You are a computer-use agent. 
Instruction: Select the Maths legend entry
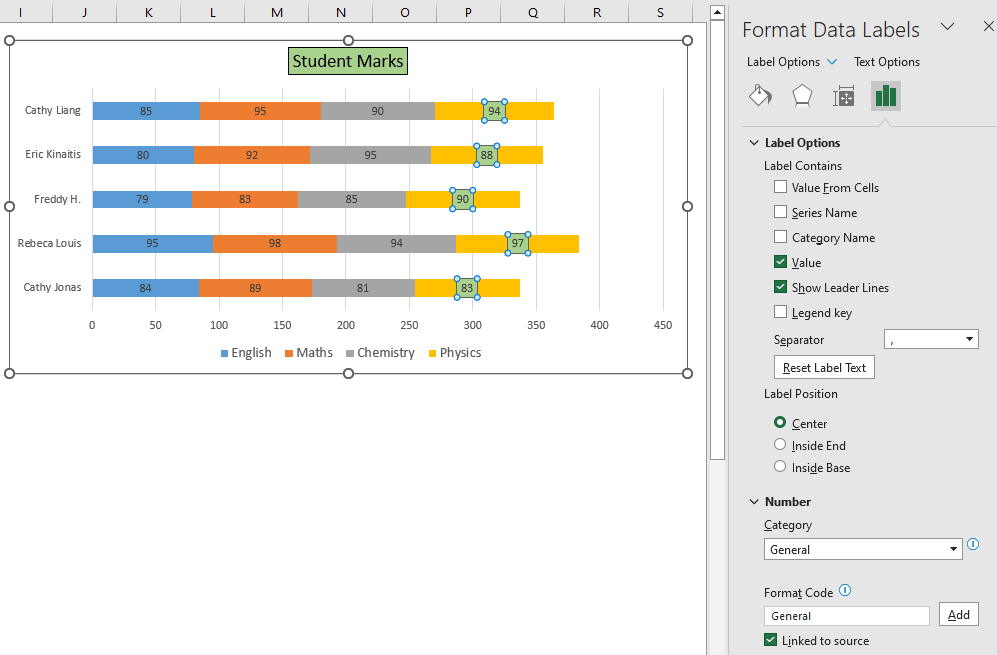point(309,353)
